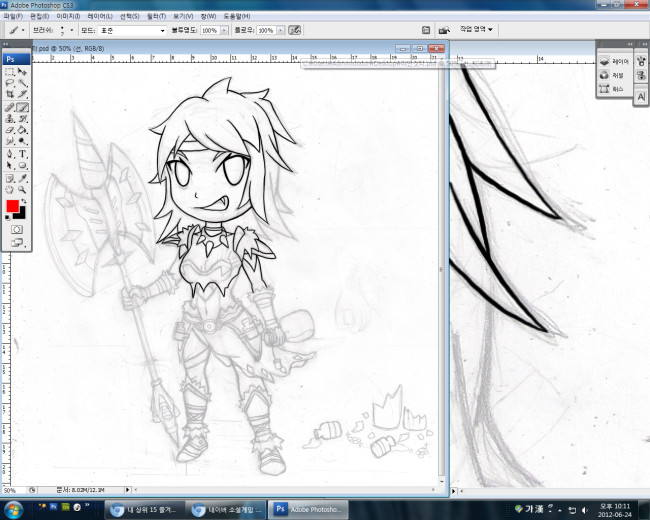
Task: Expand the workspace (작업 영역) dropdown
Action: 476,30
